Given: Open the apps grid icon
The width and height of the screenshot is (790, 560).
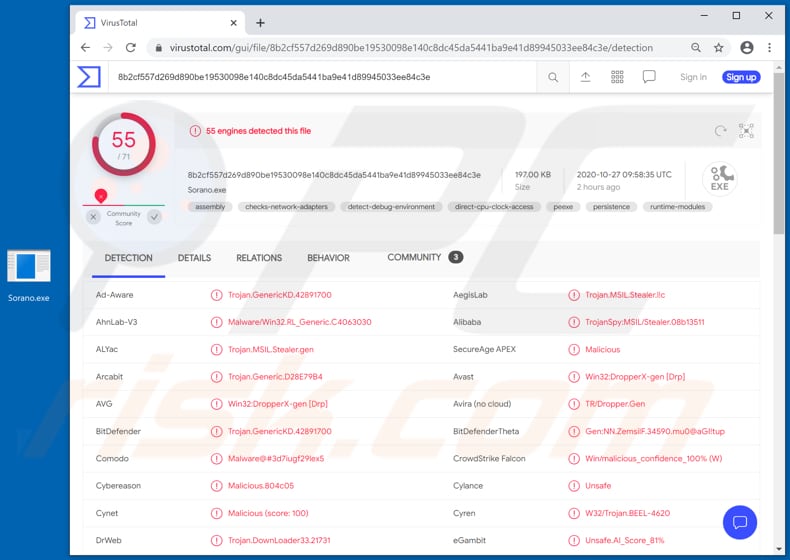Looking at the screenshot, I should (x=617, y=77).
